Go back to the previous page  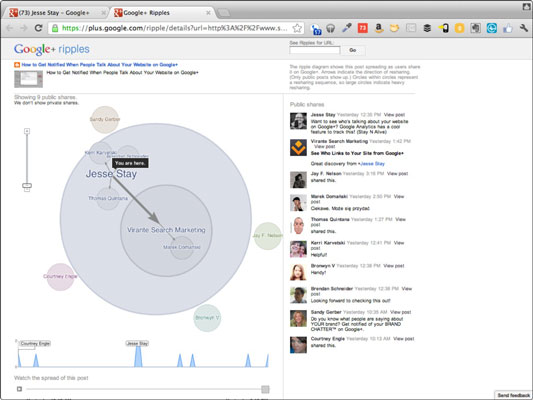(x=10, y=28)
